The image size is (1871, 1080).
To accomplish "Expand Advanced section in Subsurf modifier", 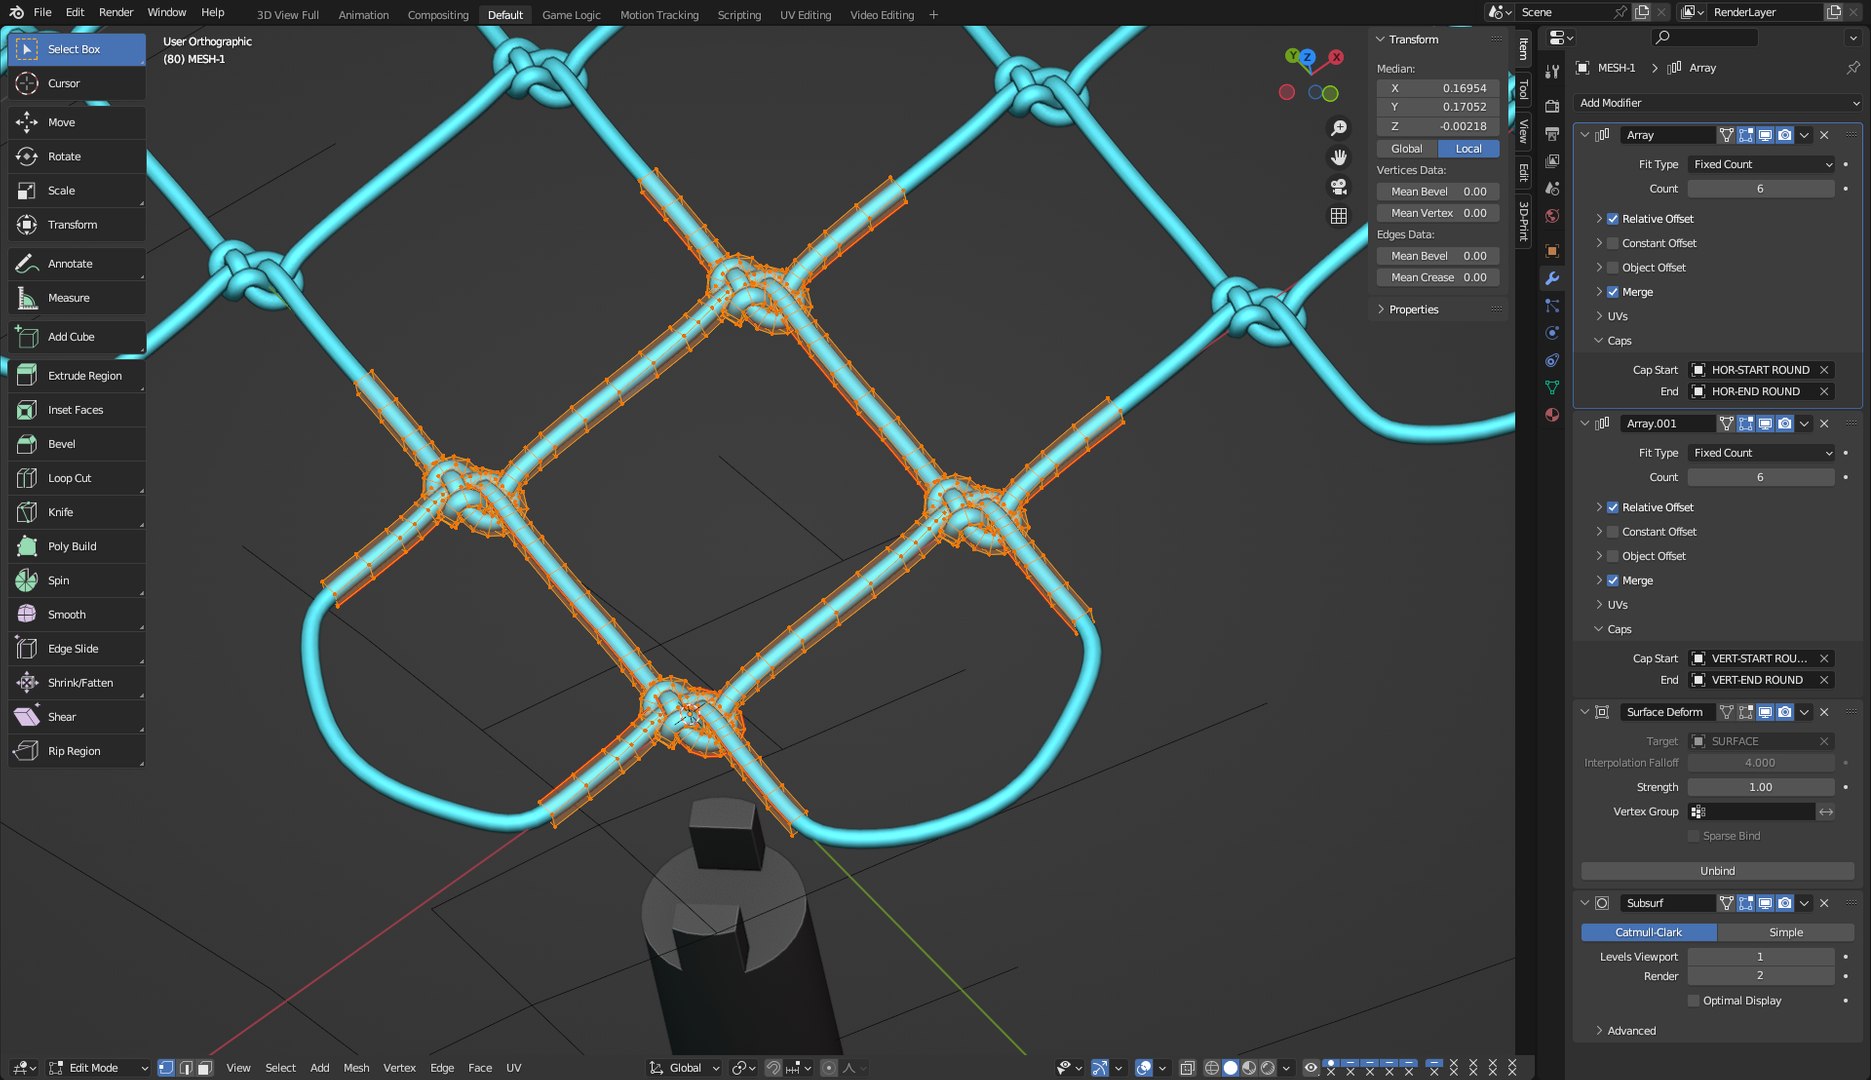I will pos(1598,1030).
